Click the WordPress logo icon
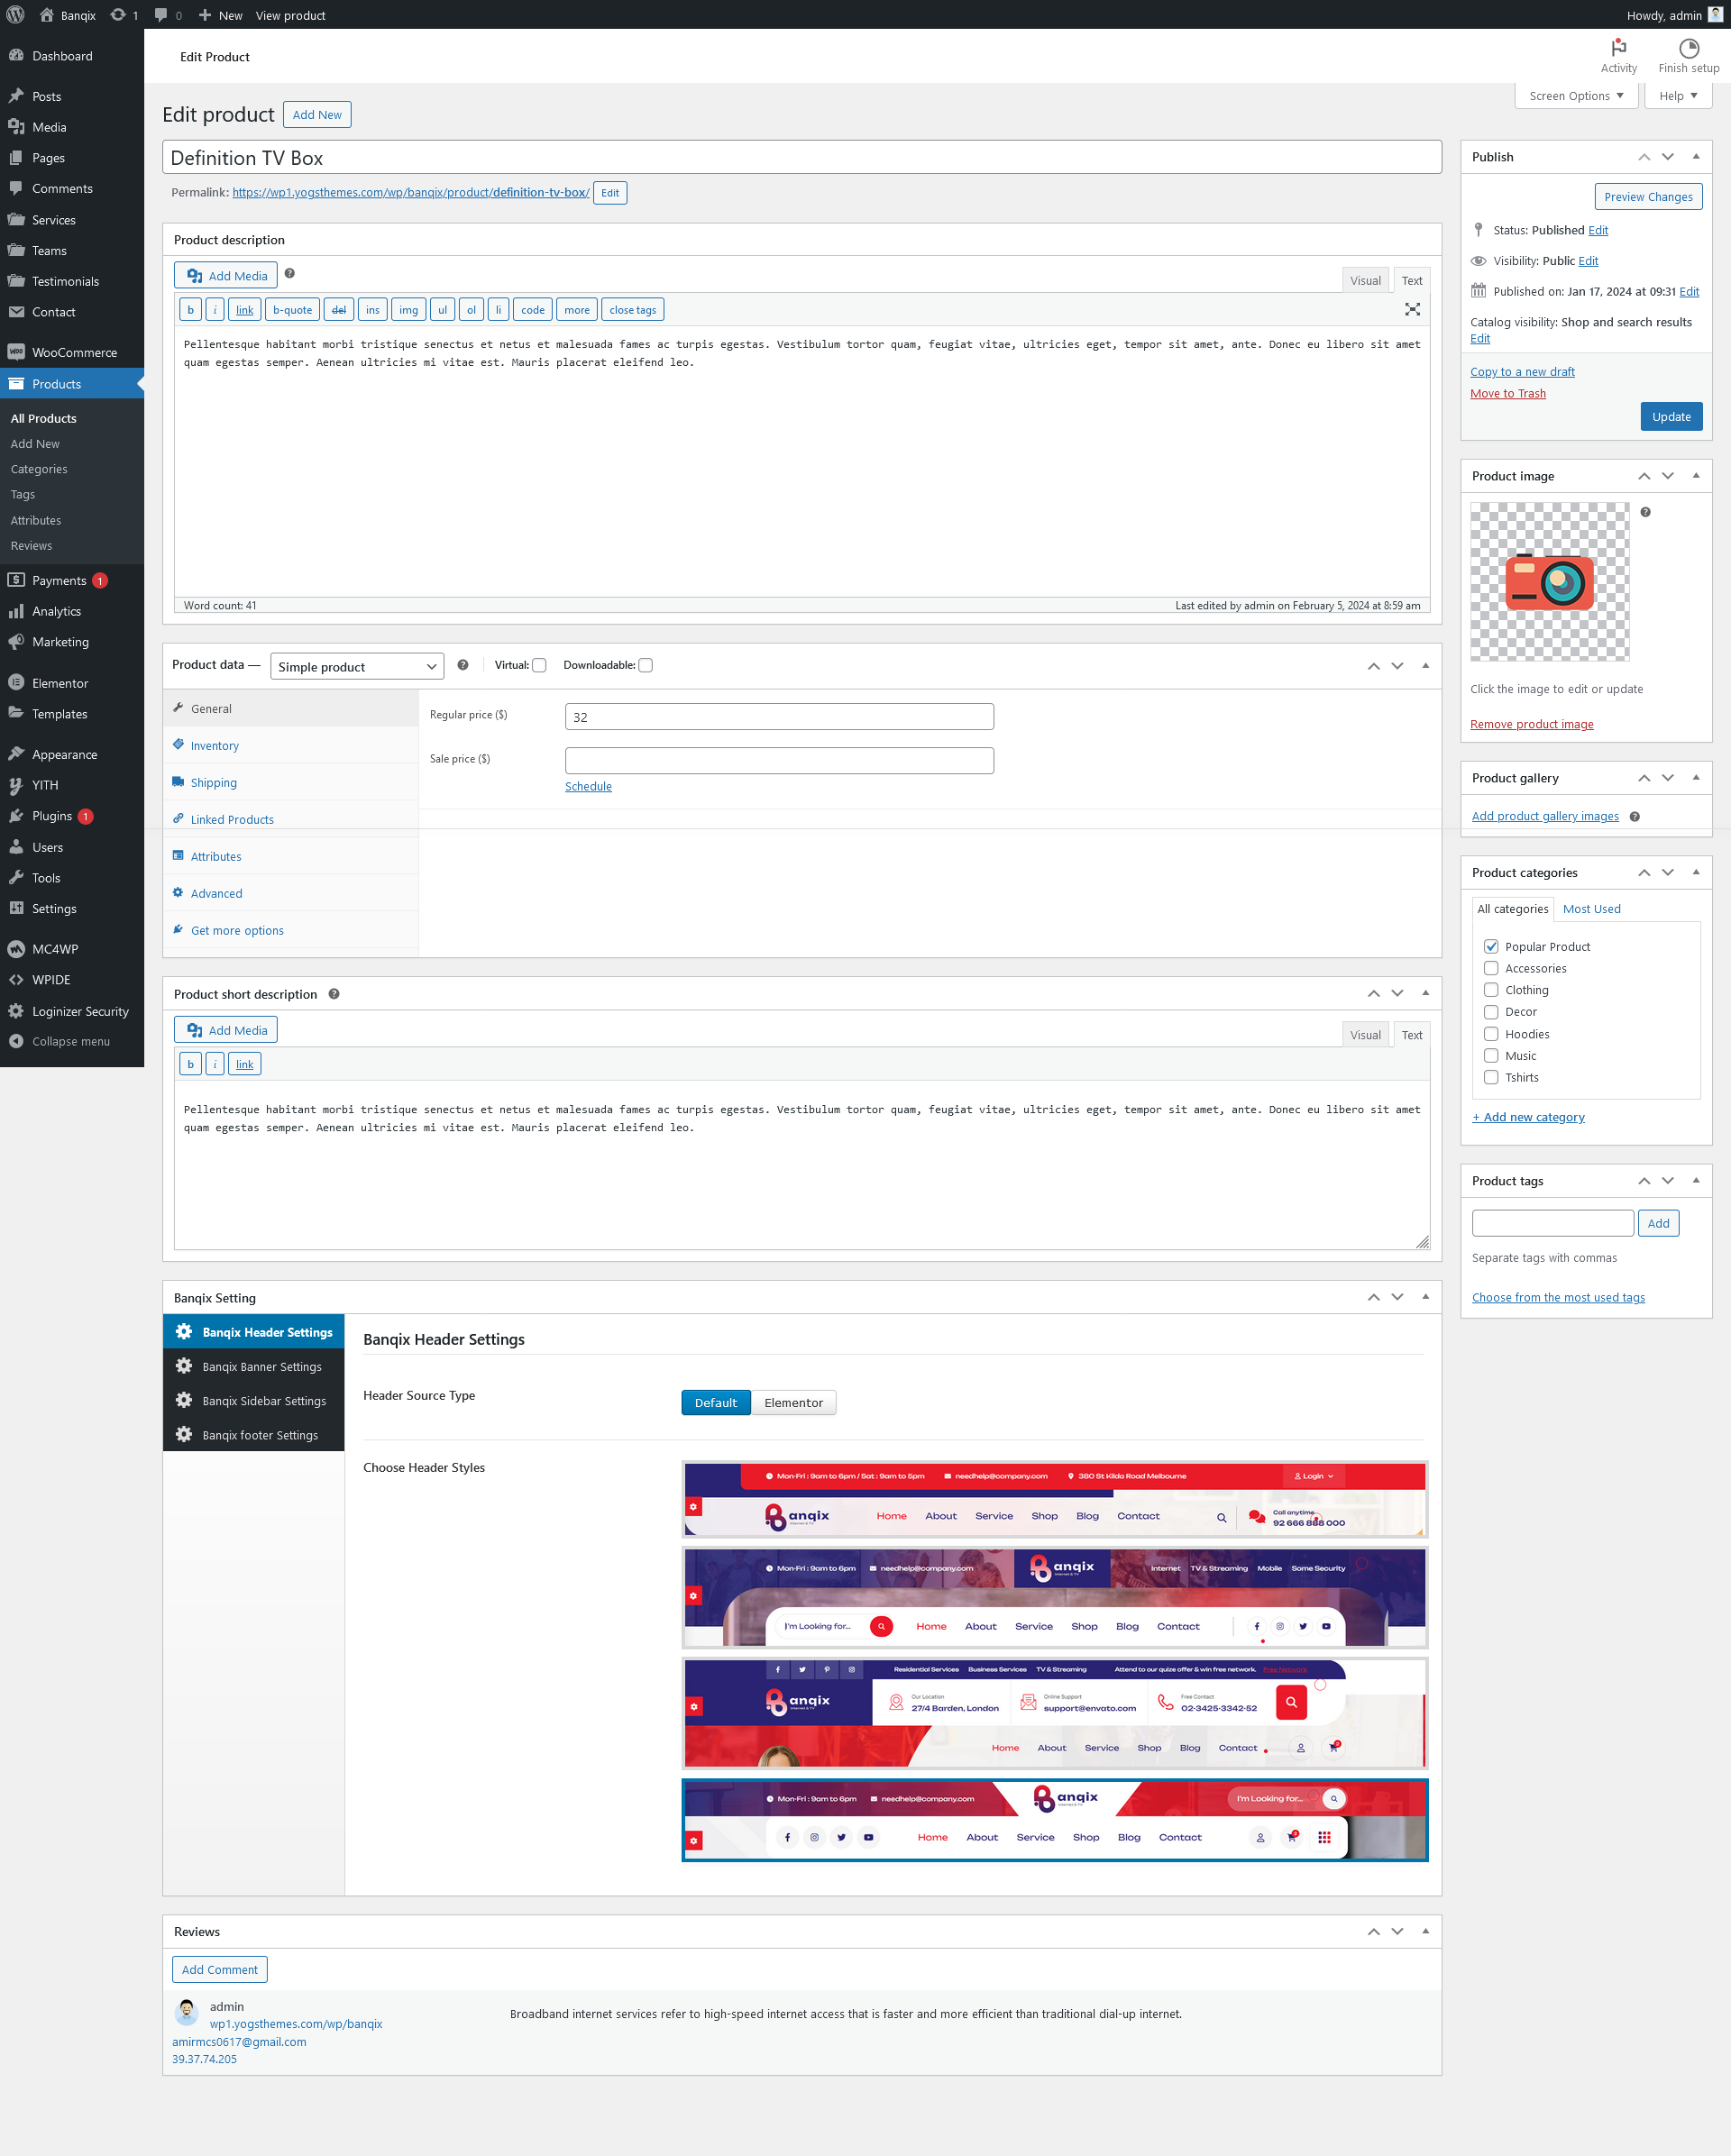 16,15
